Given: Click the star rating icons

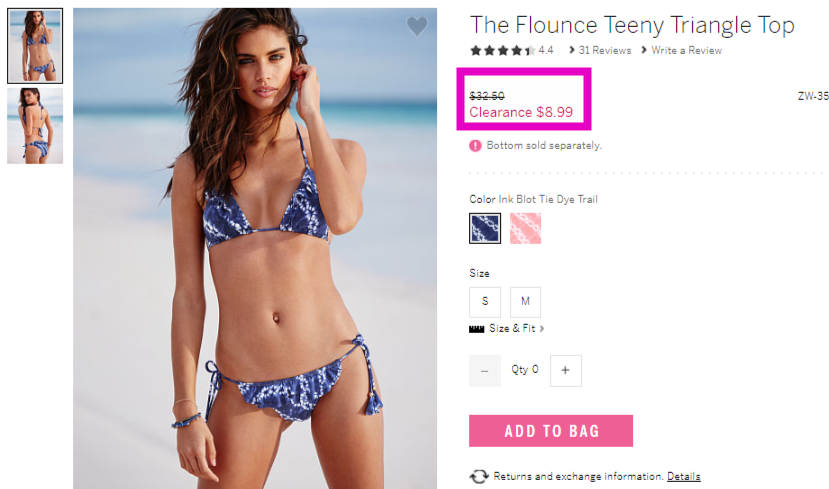Looking at the screenshot, I should 502,51.
